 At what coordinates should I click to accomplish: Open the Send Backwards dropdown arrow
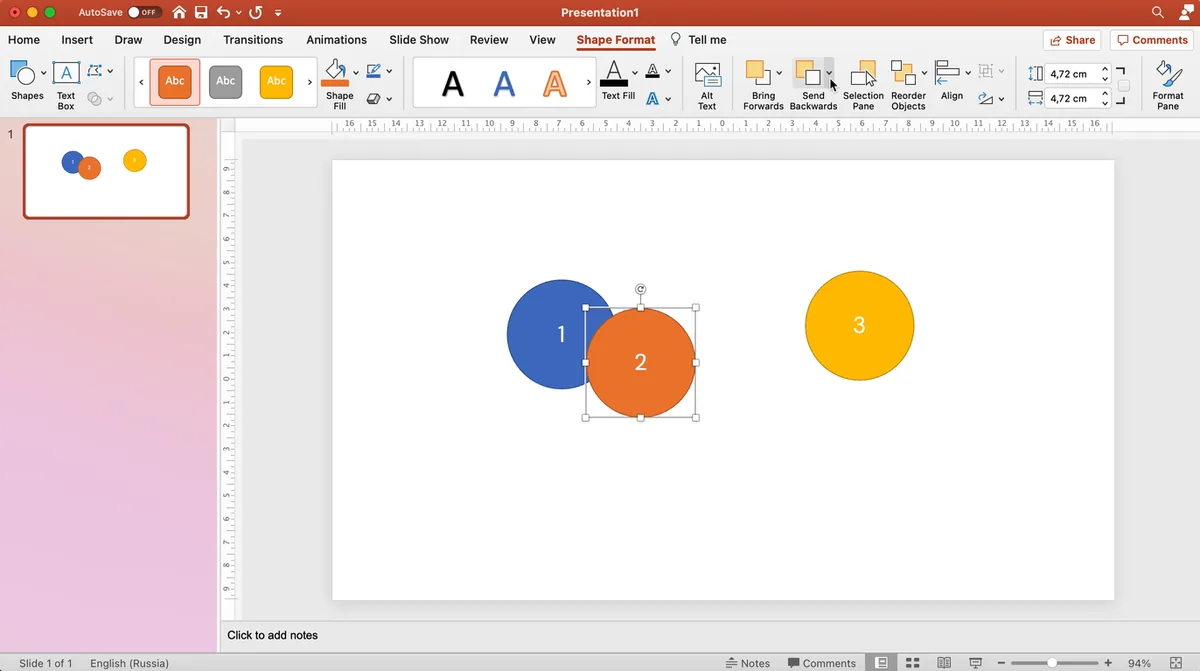click(828, 73)
